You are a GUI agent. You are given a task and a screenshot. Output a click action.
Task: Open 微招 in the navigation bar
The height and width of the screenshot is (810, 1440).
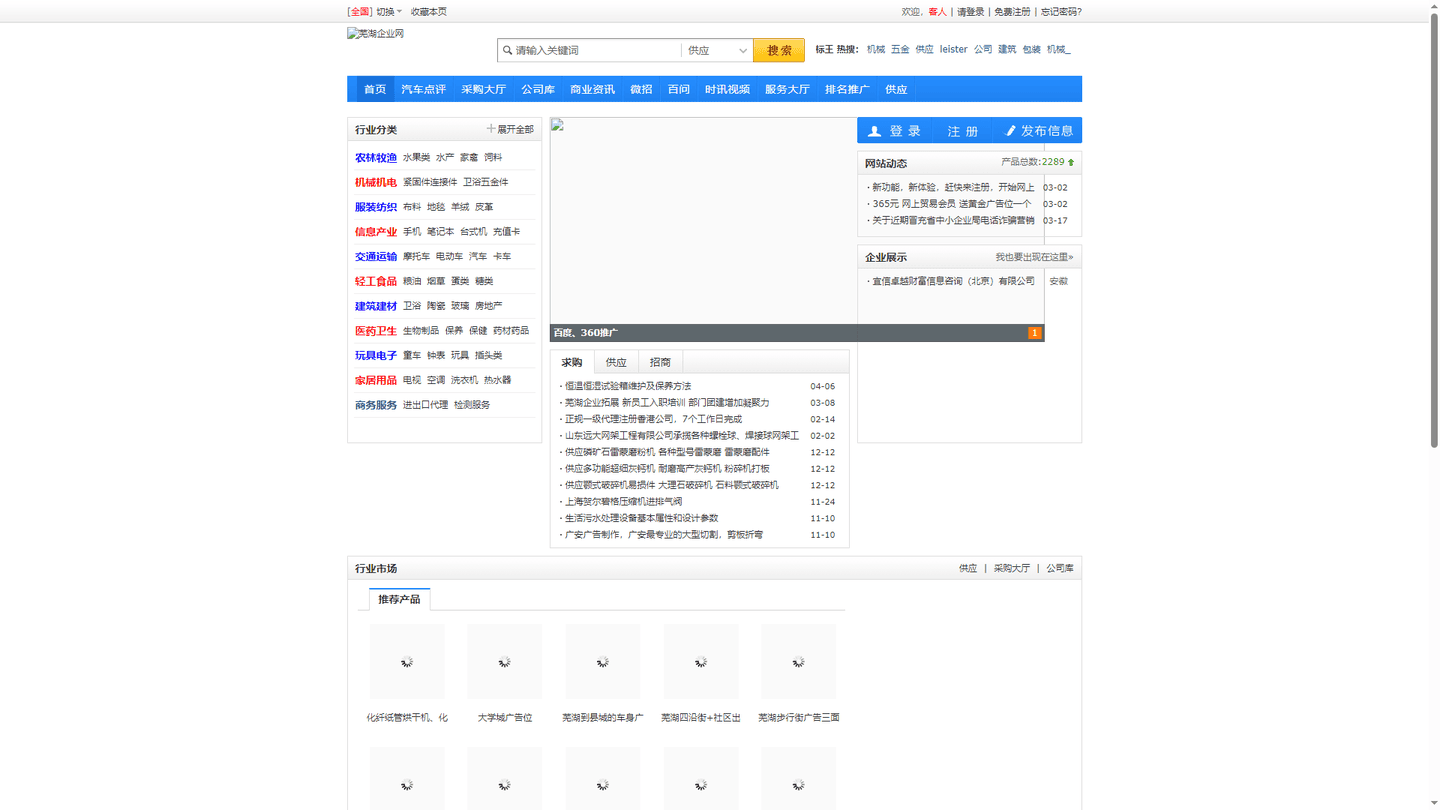pyautogui.click(x=641, y=89)
